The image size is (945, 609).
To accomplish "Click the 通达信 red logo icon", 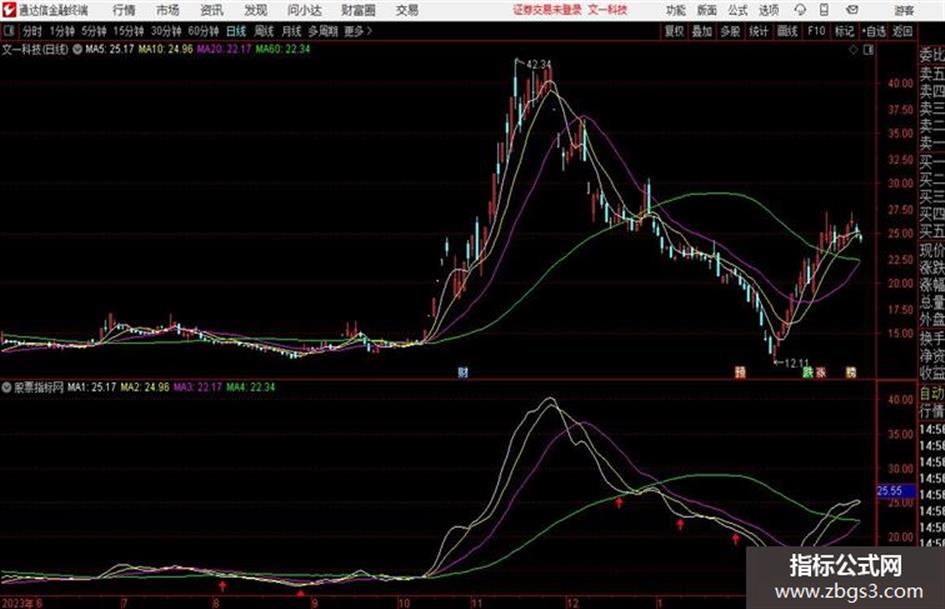I will click(x=9, y=10).
